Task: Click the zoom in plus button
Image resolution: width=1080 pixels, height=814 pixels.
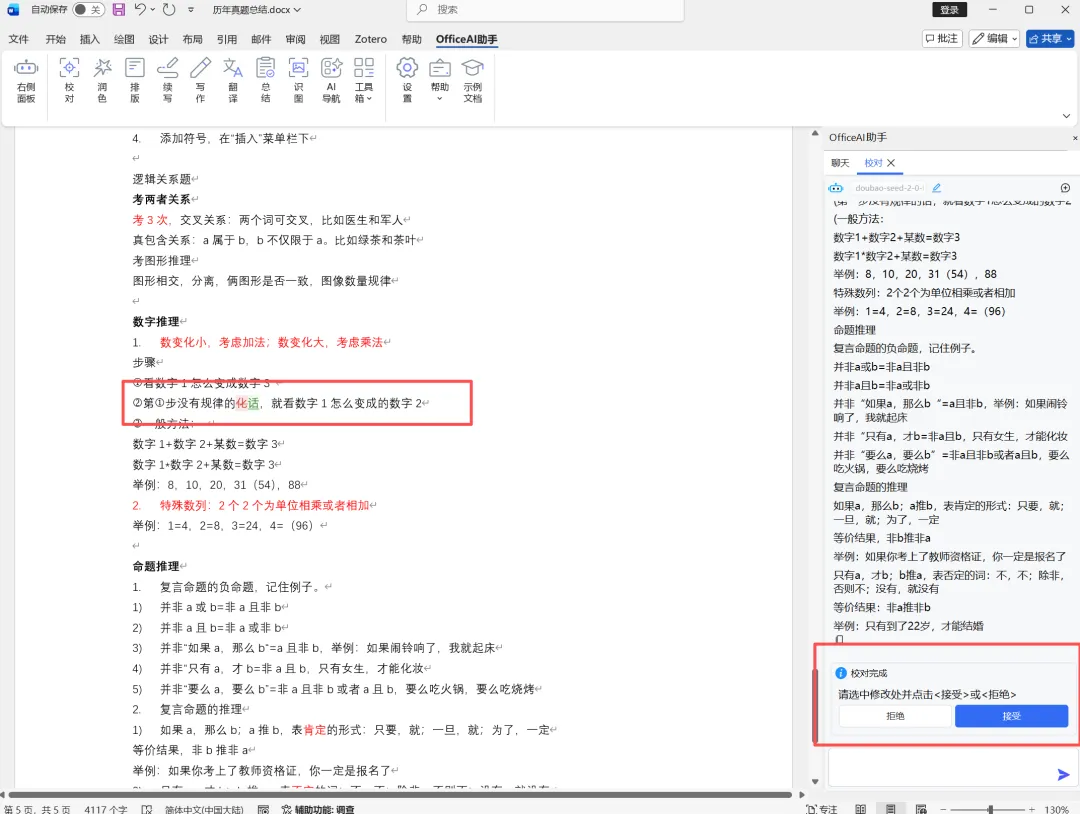Action: [1031, 809]
